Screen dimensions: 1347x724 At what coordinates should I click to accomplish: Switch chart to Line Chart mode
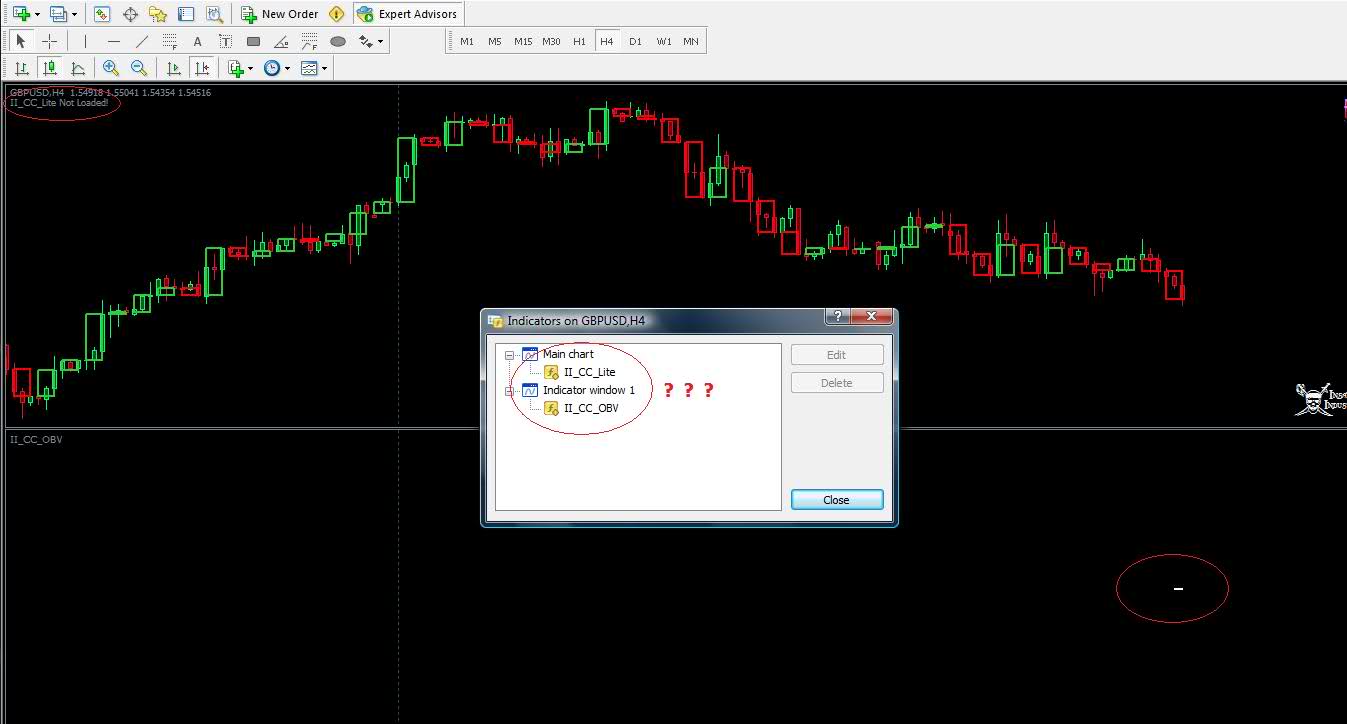[x=77, y=68]
